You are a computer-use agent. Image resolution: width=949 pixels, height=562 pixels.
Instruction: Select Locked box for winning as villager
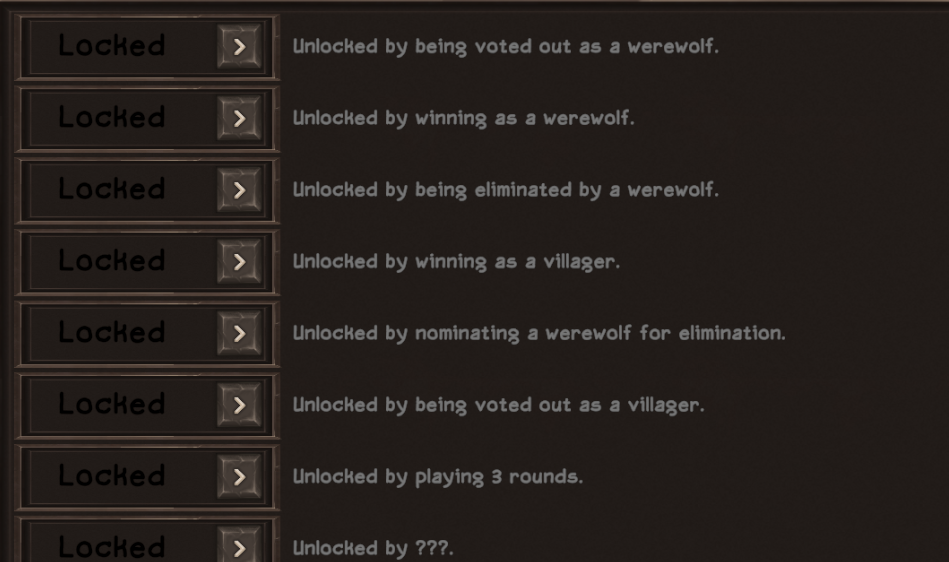tap(147, 262)
